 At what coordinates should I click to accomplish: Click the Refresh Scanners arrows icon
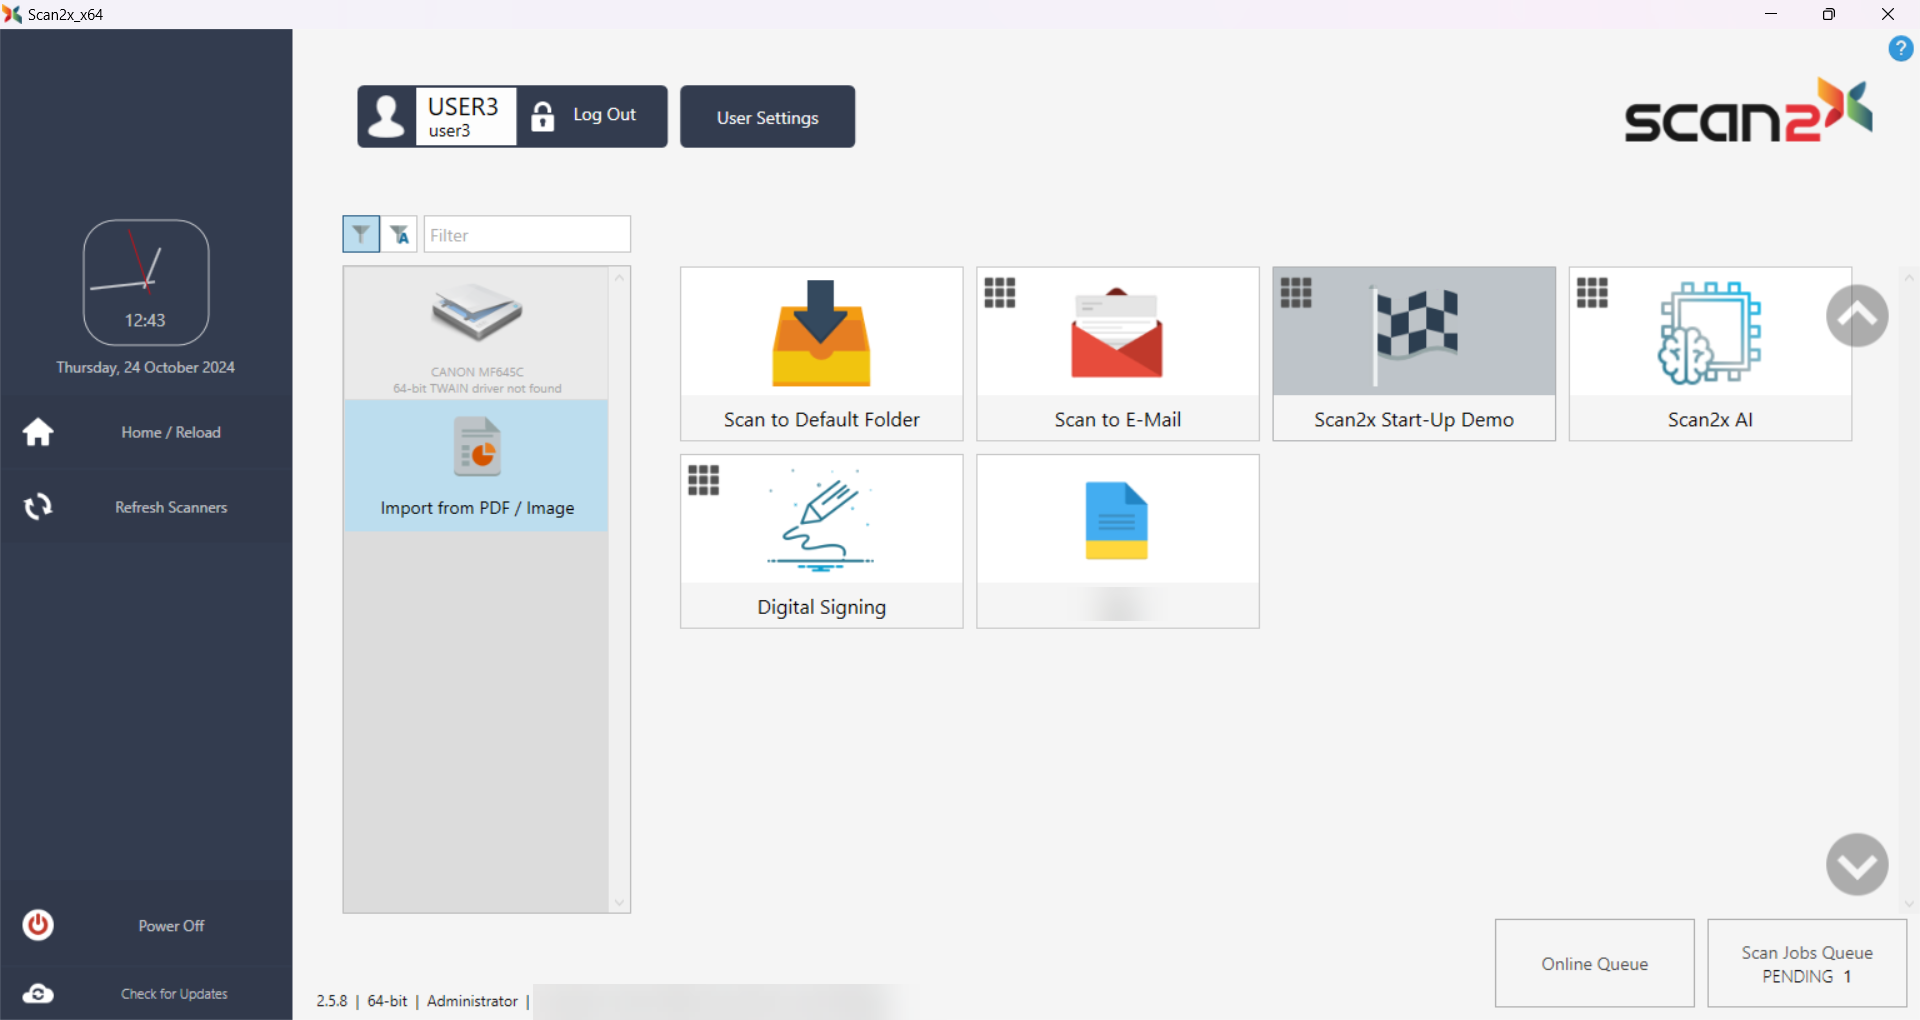coord(38,507)
